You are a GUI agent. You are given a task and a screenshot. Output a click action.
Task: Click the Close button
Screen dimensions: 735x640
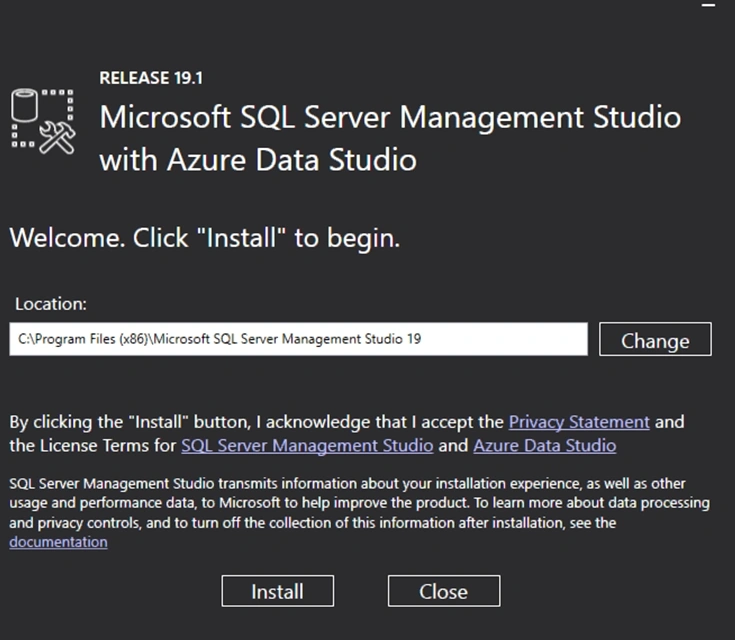pyautogui.click(x=443, y=591)
